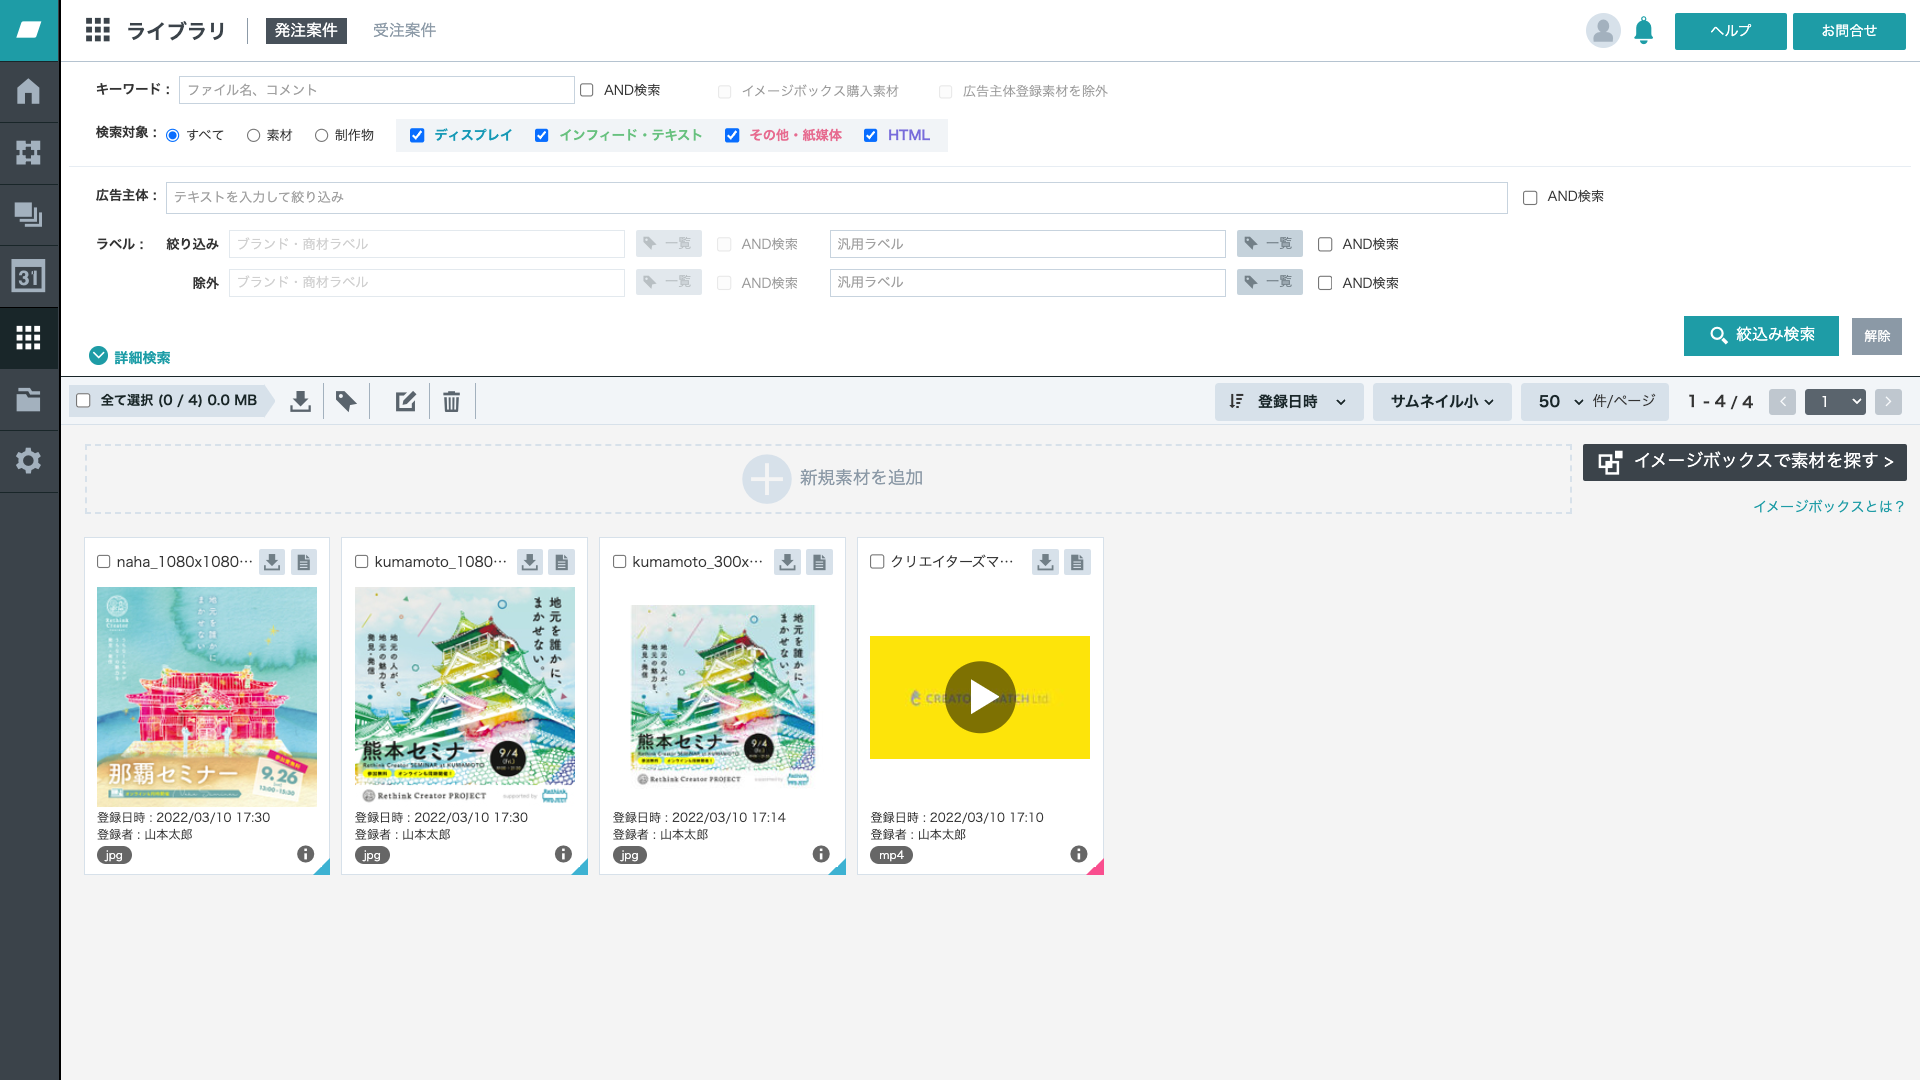Open サムネイル小 view dropdown
The image size is (1920, 1080).
(x=1442, y=401)
